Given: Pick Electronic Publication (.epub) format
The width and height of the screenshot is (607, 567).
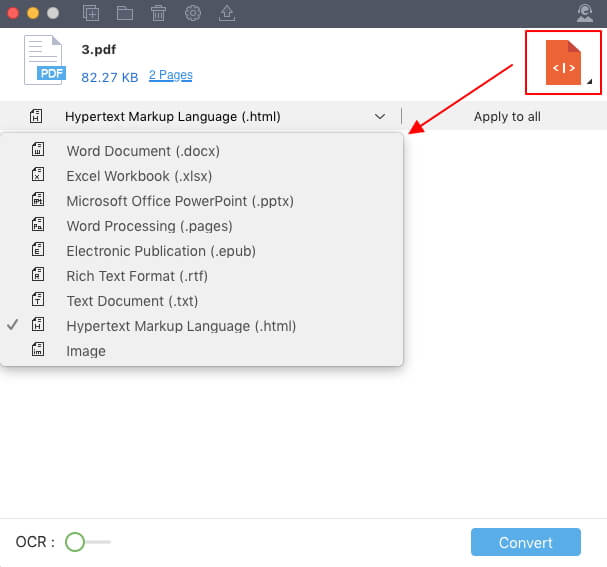Looking at the screenshot, I should (x=201, y=251).
